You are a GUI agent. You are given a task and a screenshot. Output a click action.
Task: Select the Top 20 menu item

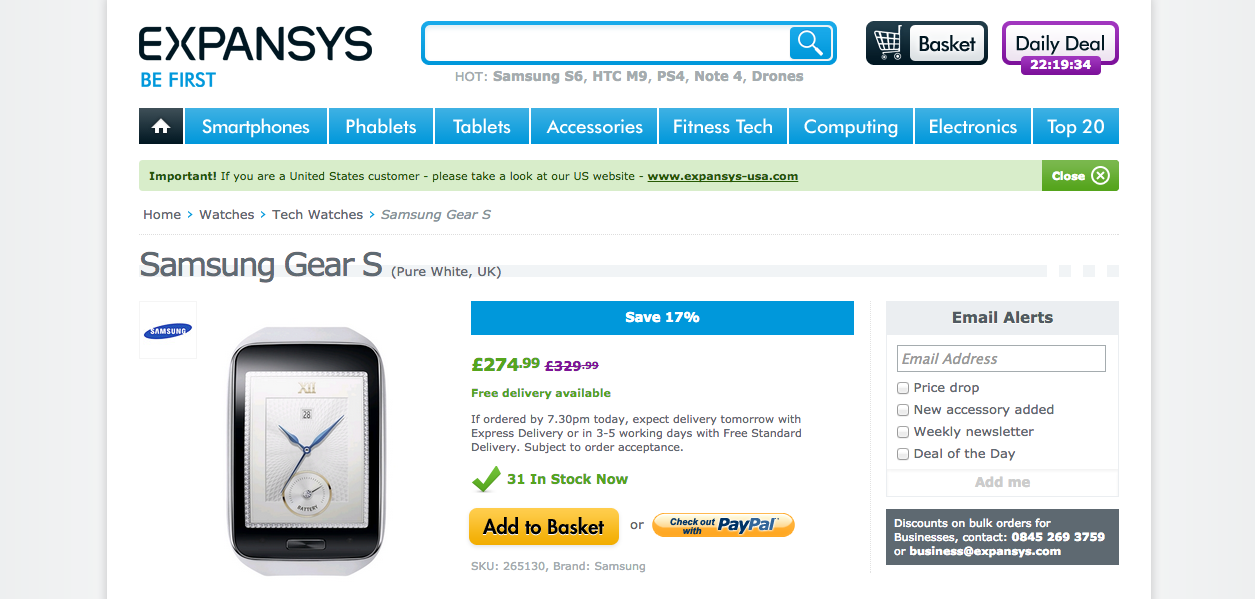[x=1076, y=127]
